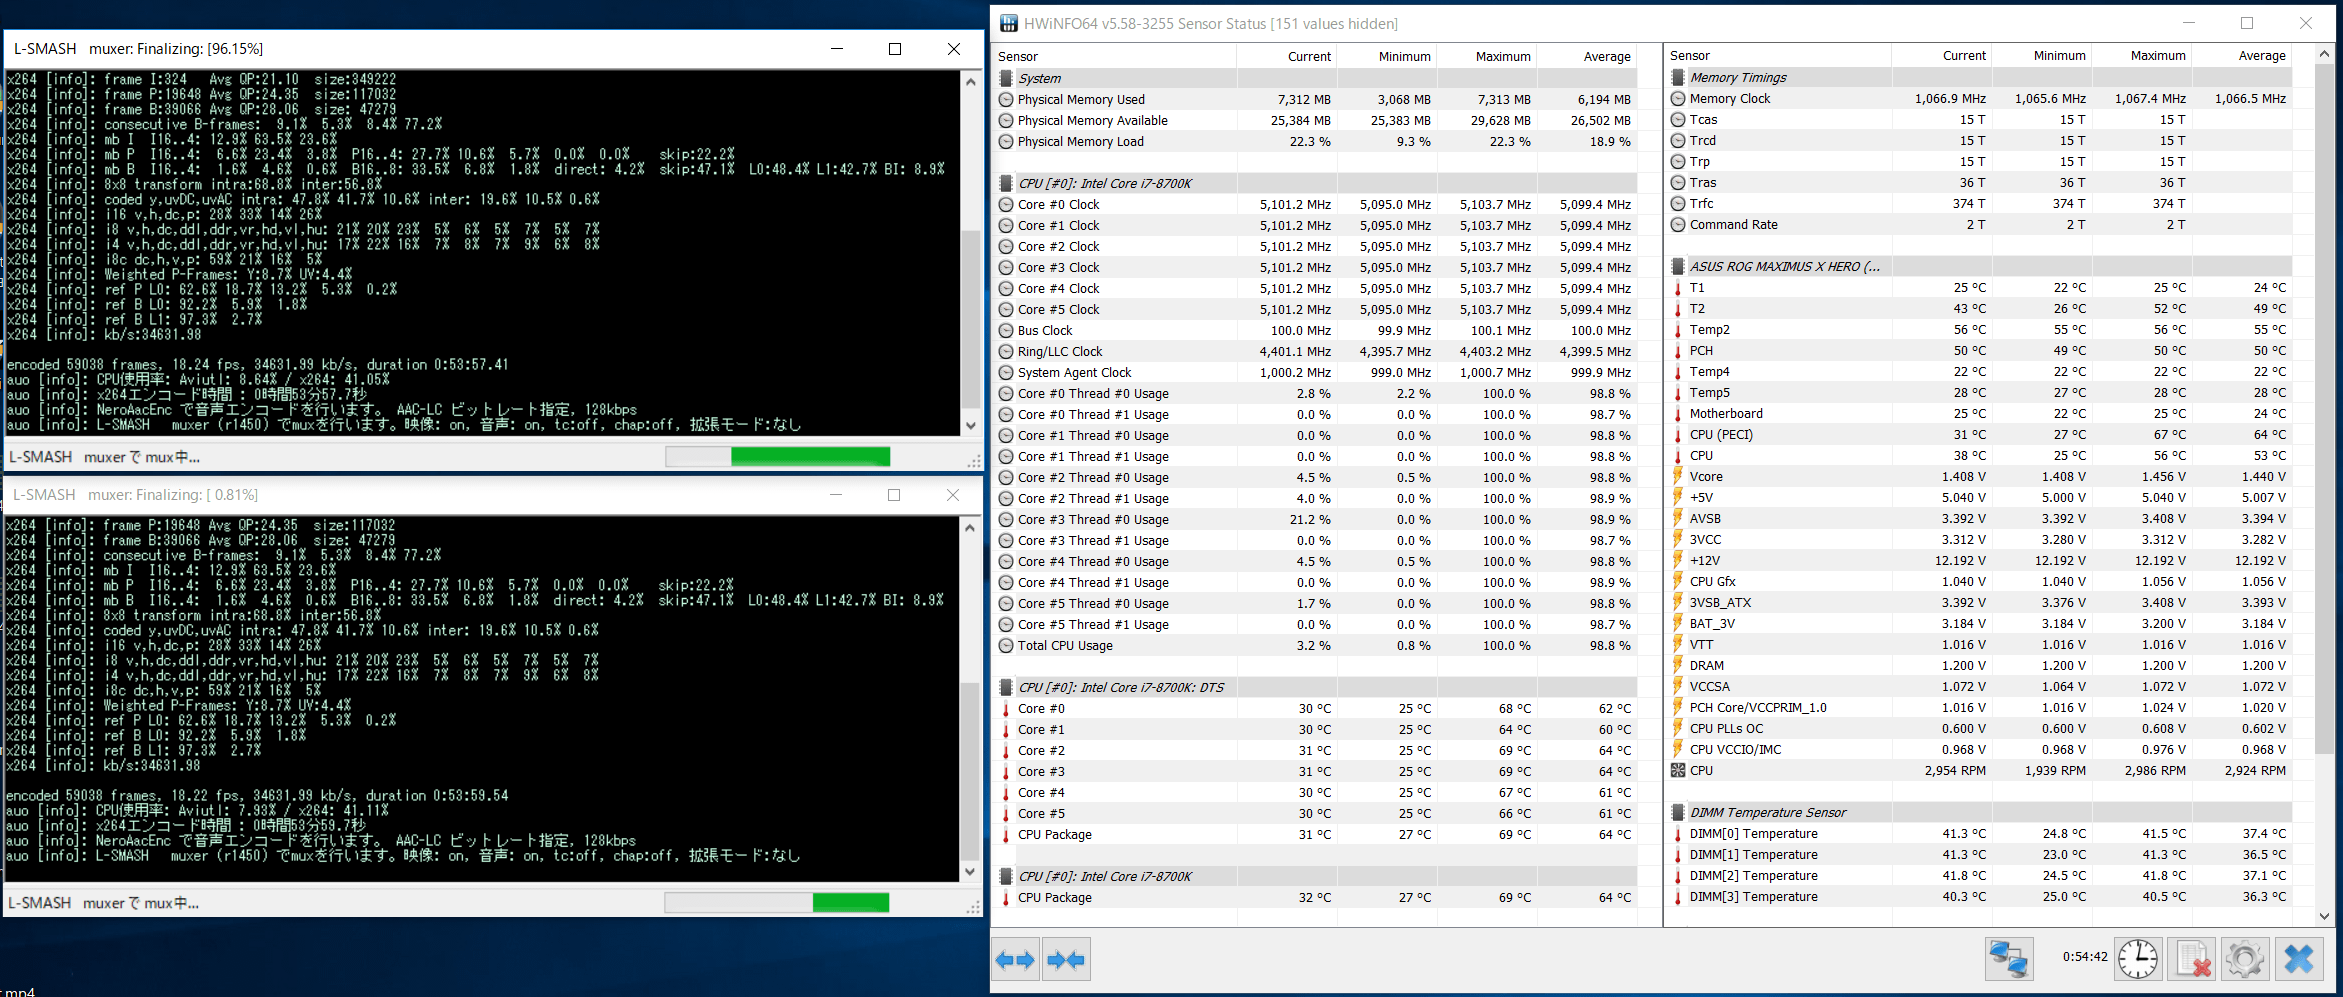Click scroll-up arrow in the 96.15% L-SMASH console

click(x=970, y=82)
